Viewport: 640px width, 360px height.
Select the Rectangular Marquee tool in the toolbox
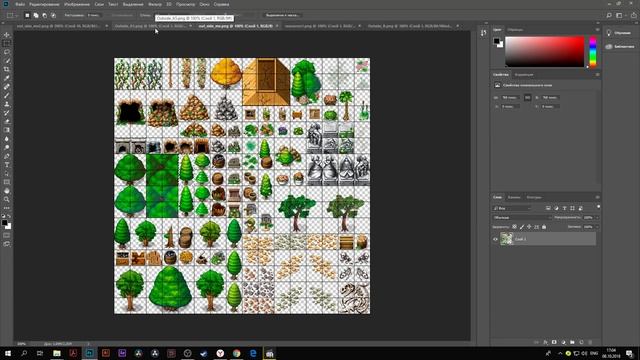[x=7, y=44]
